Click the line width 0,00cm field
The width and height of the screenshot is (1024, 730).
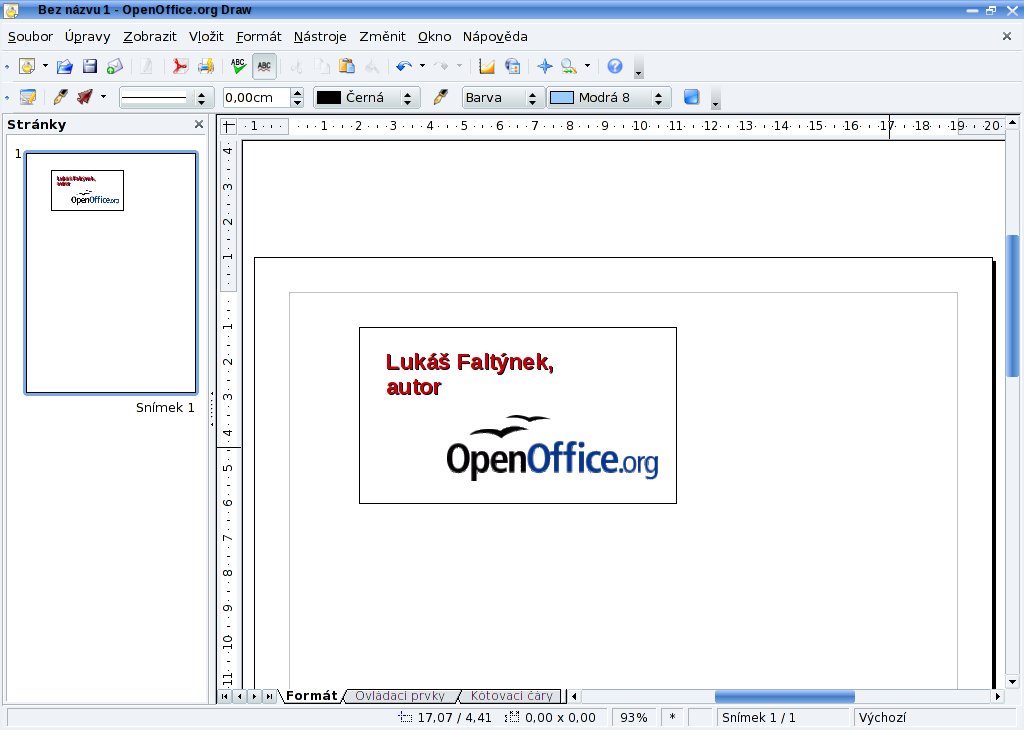click(256, 98)
